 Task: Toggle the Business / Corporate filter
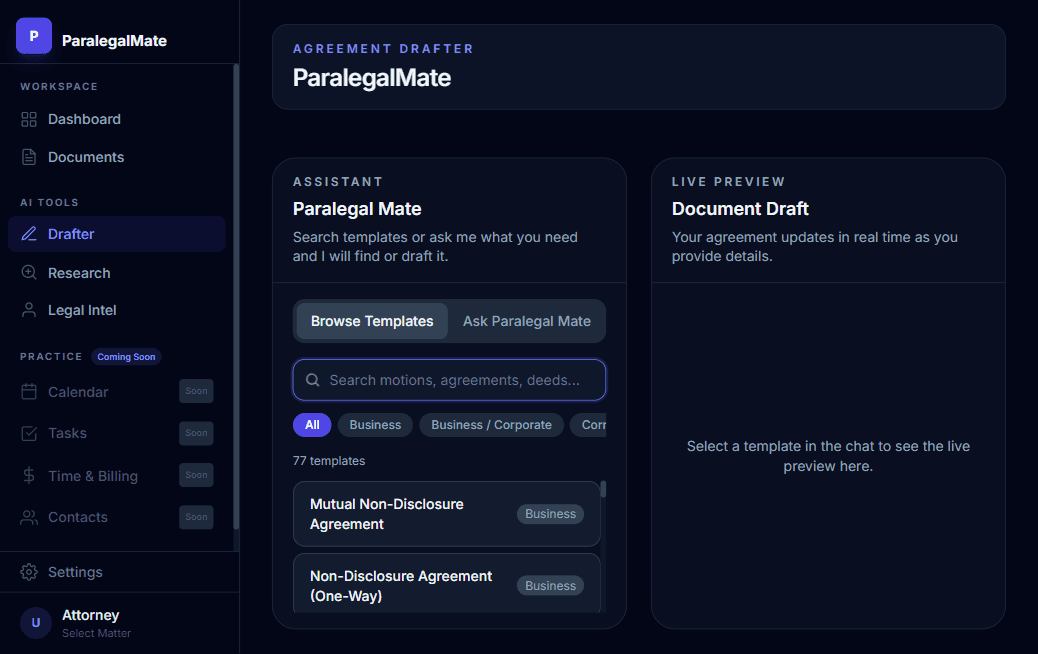491,424
